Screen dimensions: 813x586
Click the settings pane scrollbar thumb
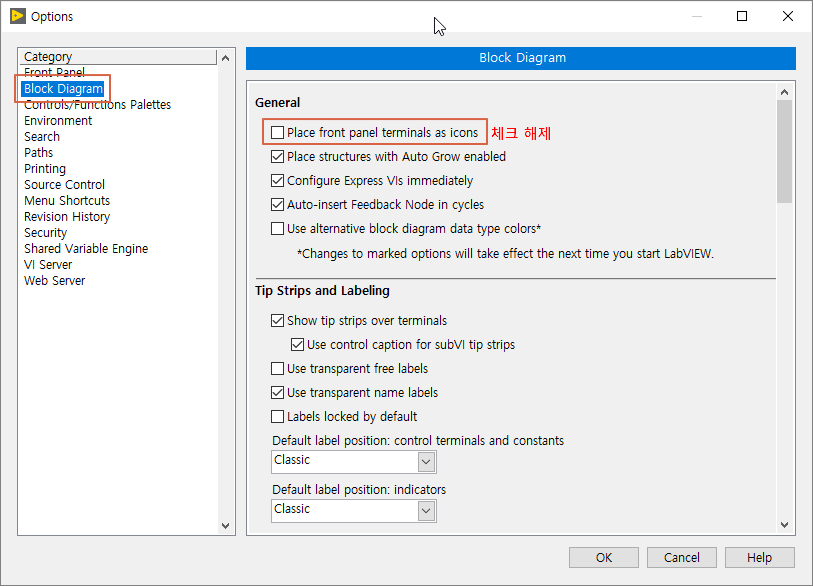(x=784, y=151)
